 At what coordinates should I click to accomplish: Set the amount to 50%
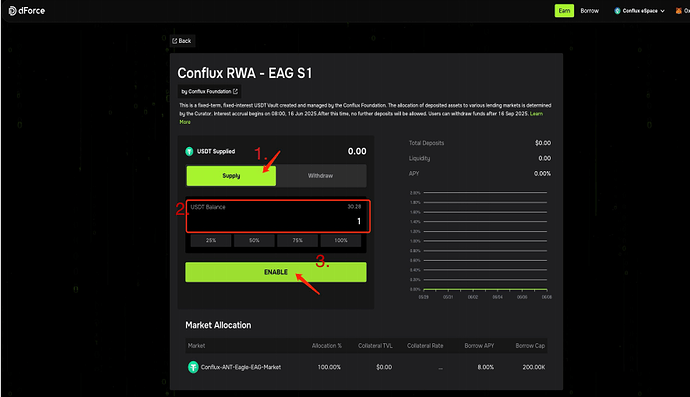click(x=254, y=240)
